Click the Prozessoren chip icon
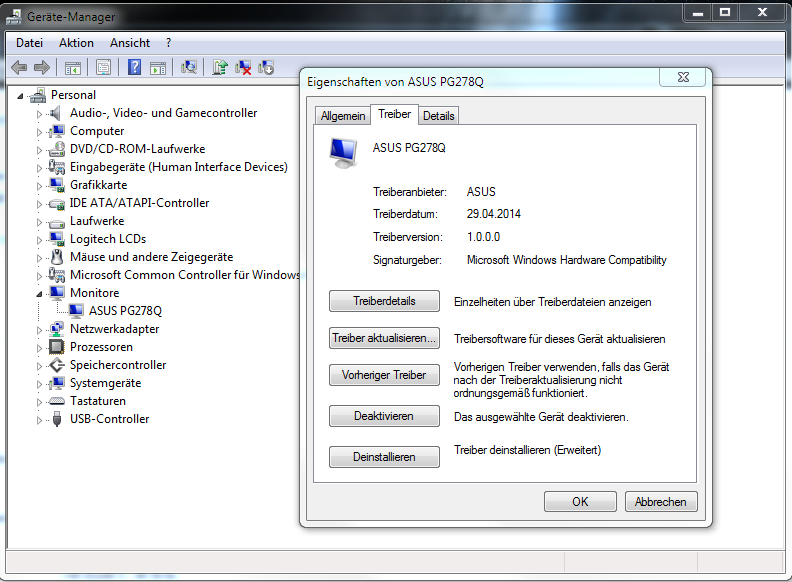The width and height of the screenshot is (792, 582). tap(56, 347)
